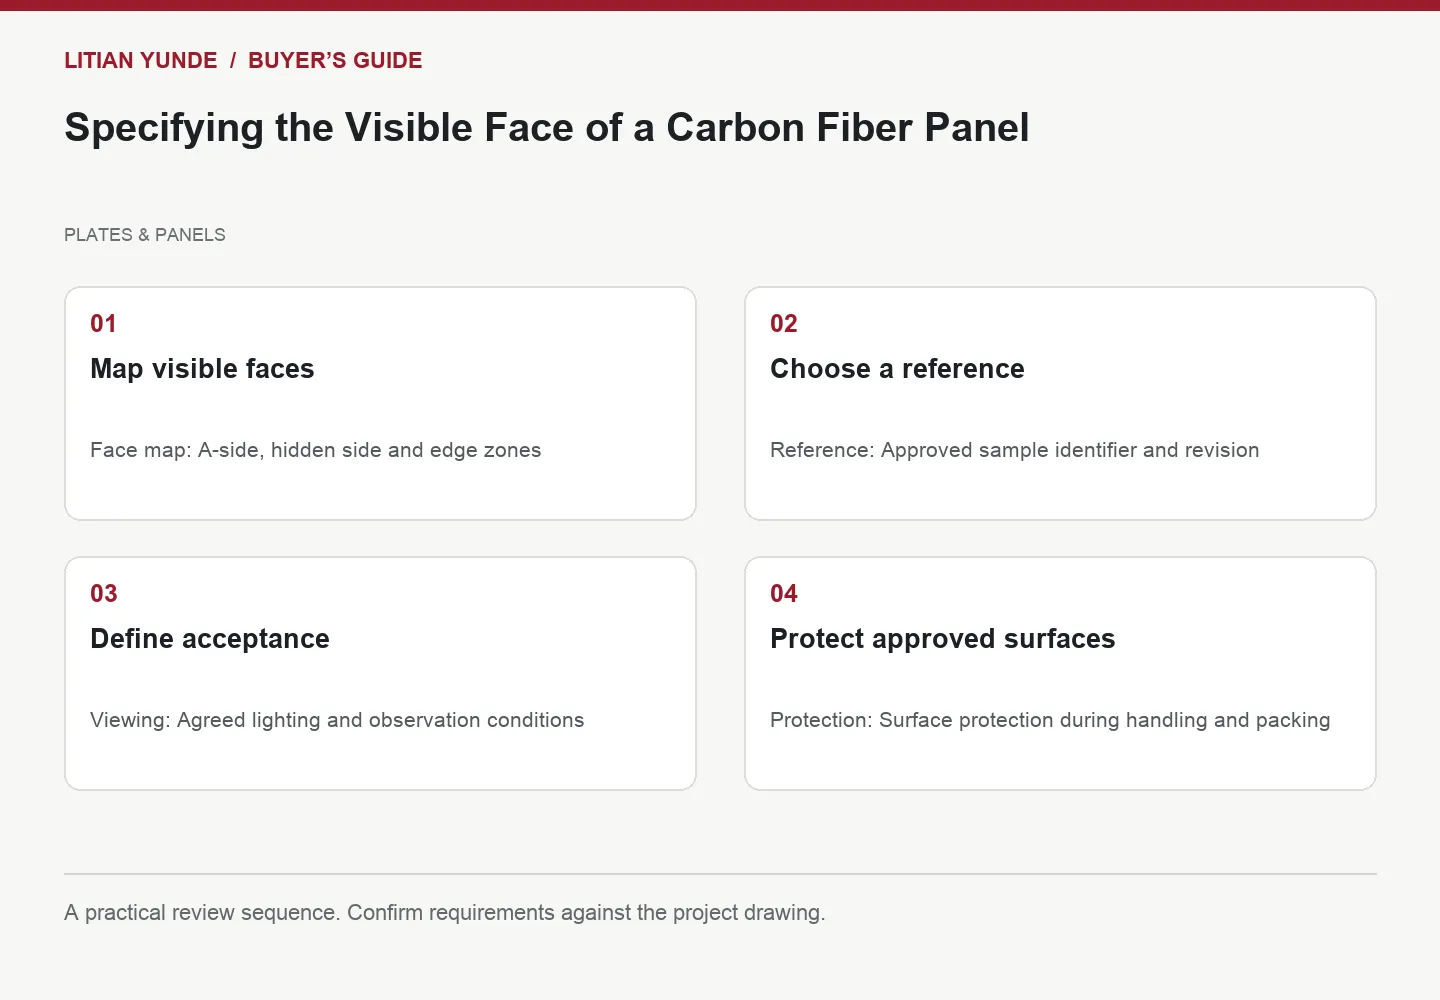Select the Face map description text
The image size is (1440, 1000).
(x=316, y=450)
